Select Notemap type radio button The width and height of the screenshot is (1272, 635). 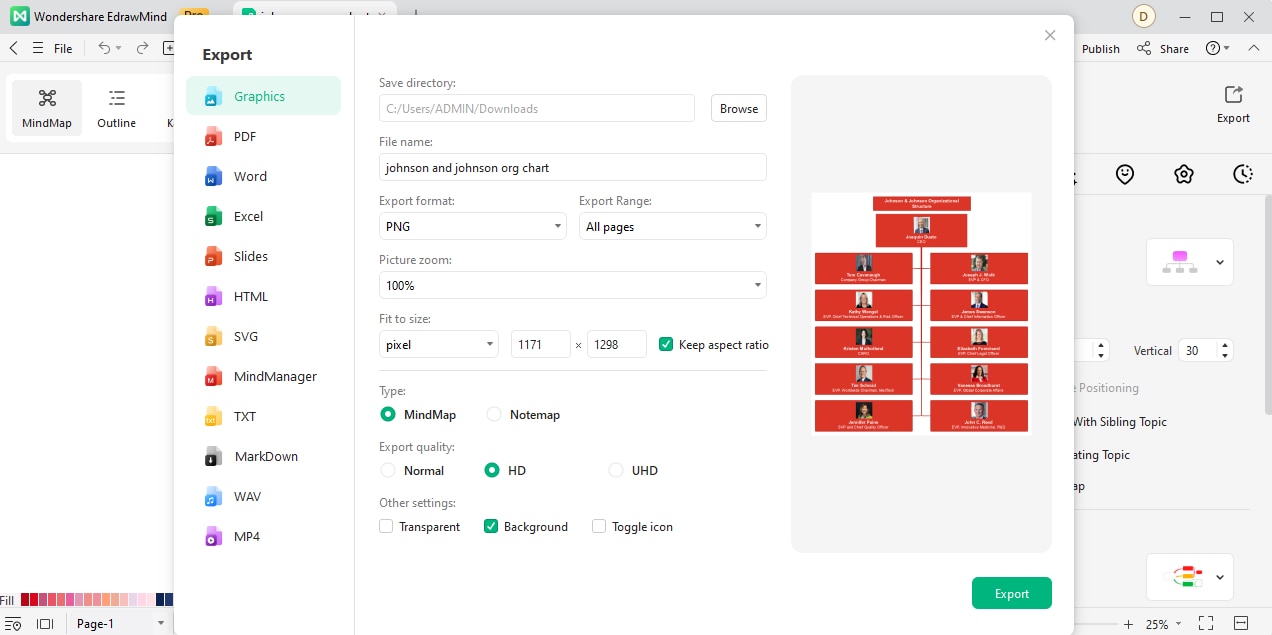494,414
